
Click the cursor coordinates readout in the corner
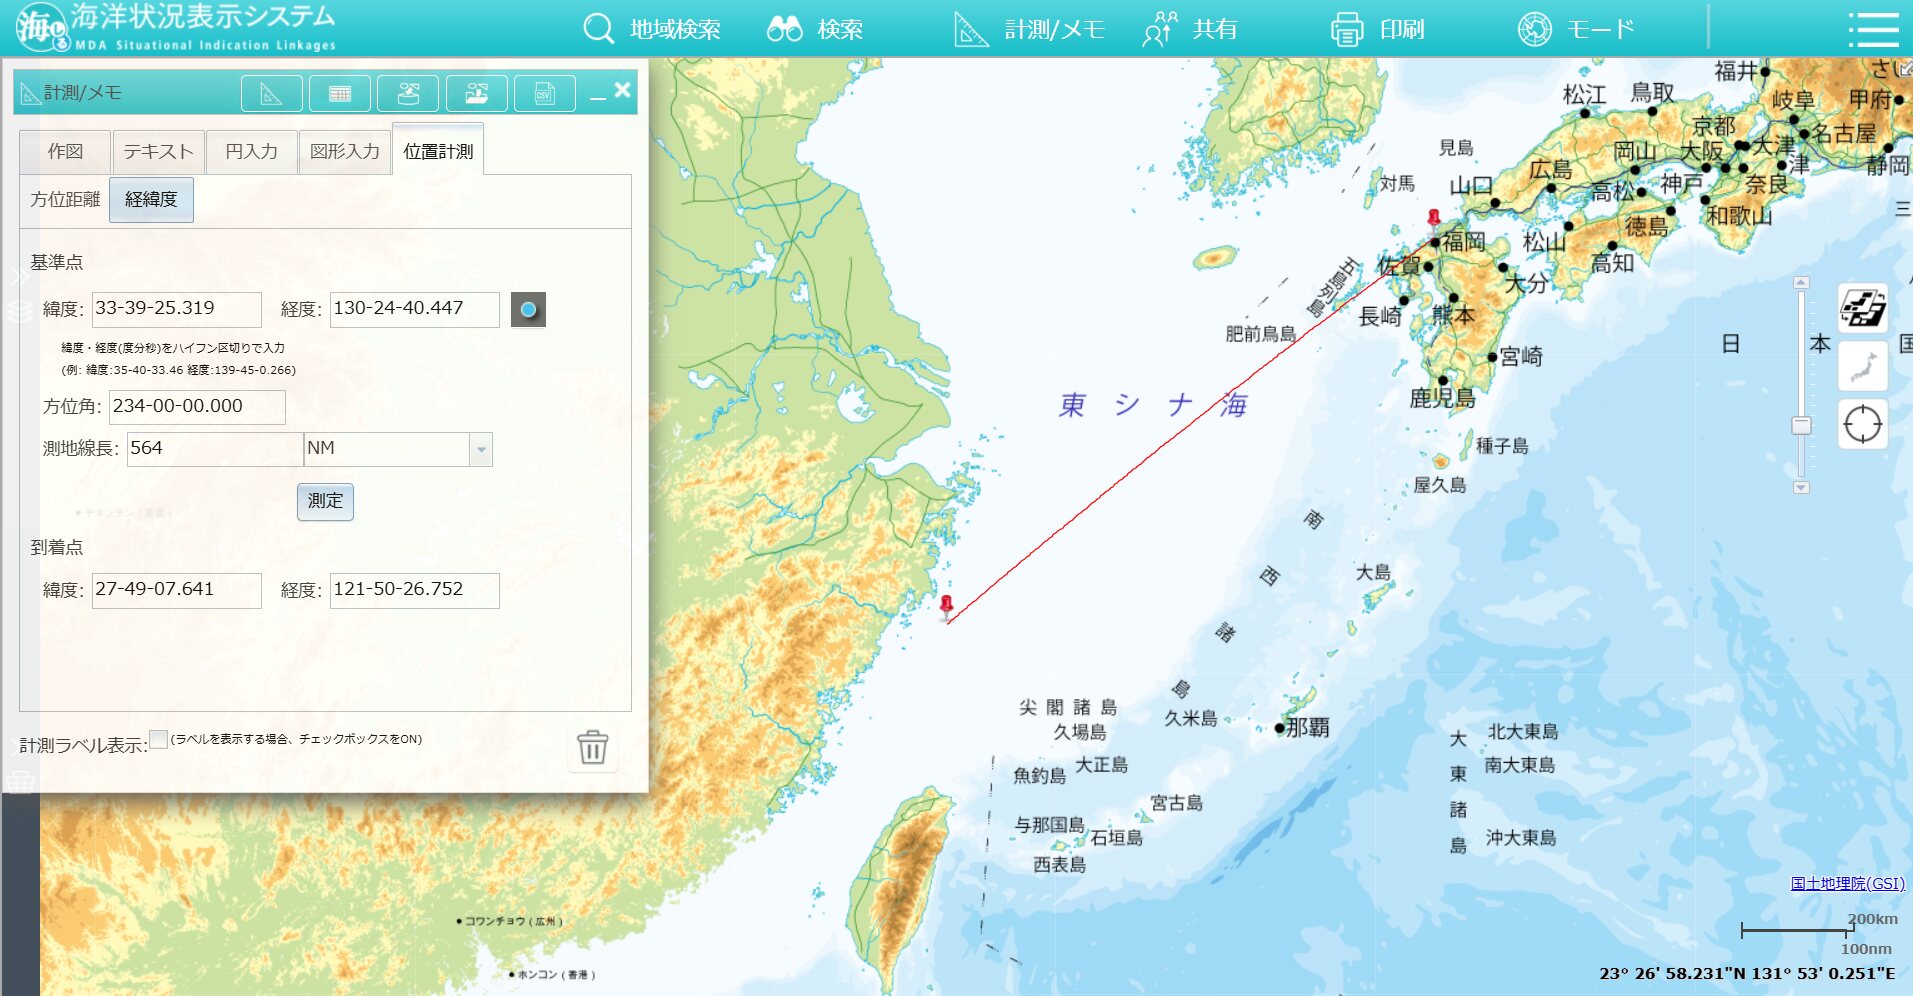pyautogui.click(x=1747, y=973)
